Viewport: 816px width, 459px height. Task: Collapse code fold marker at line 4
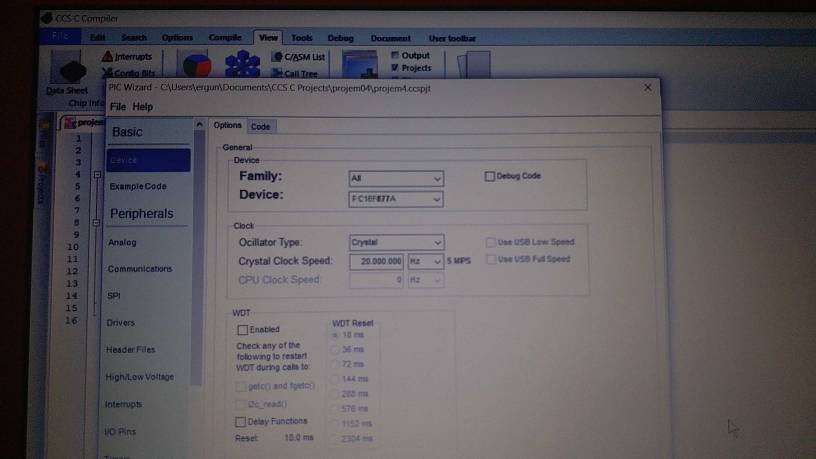click(x=97, y=174)
